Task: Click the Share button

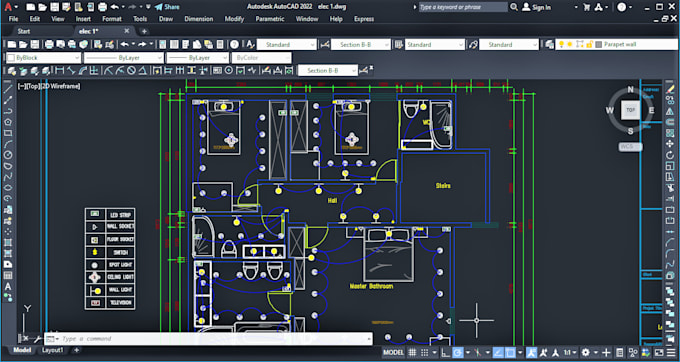Action: pyautogui.click(x=167, y=7)
